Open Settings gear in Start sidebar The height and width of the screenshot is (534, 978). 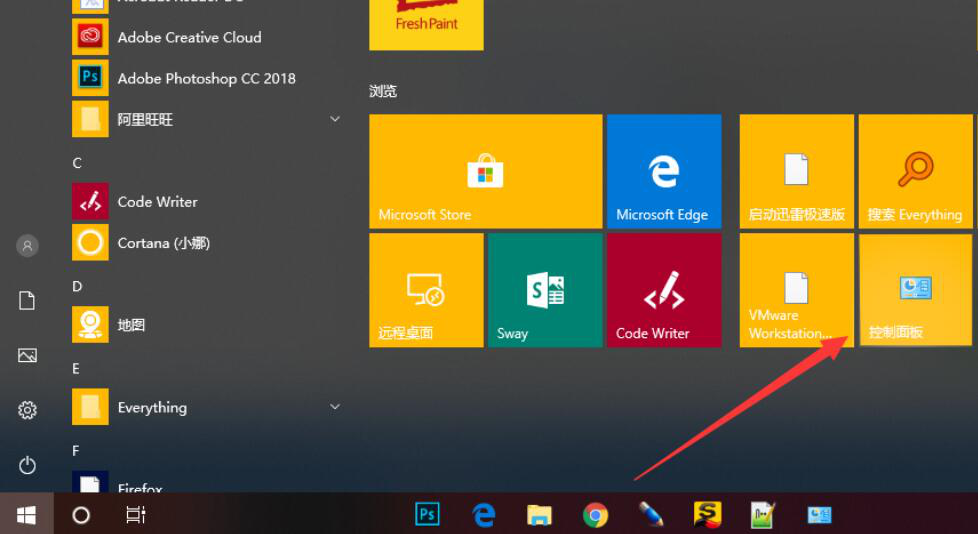point(27,410)
